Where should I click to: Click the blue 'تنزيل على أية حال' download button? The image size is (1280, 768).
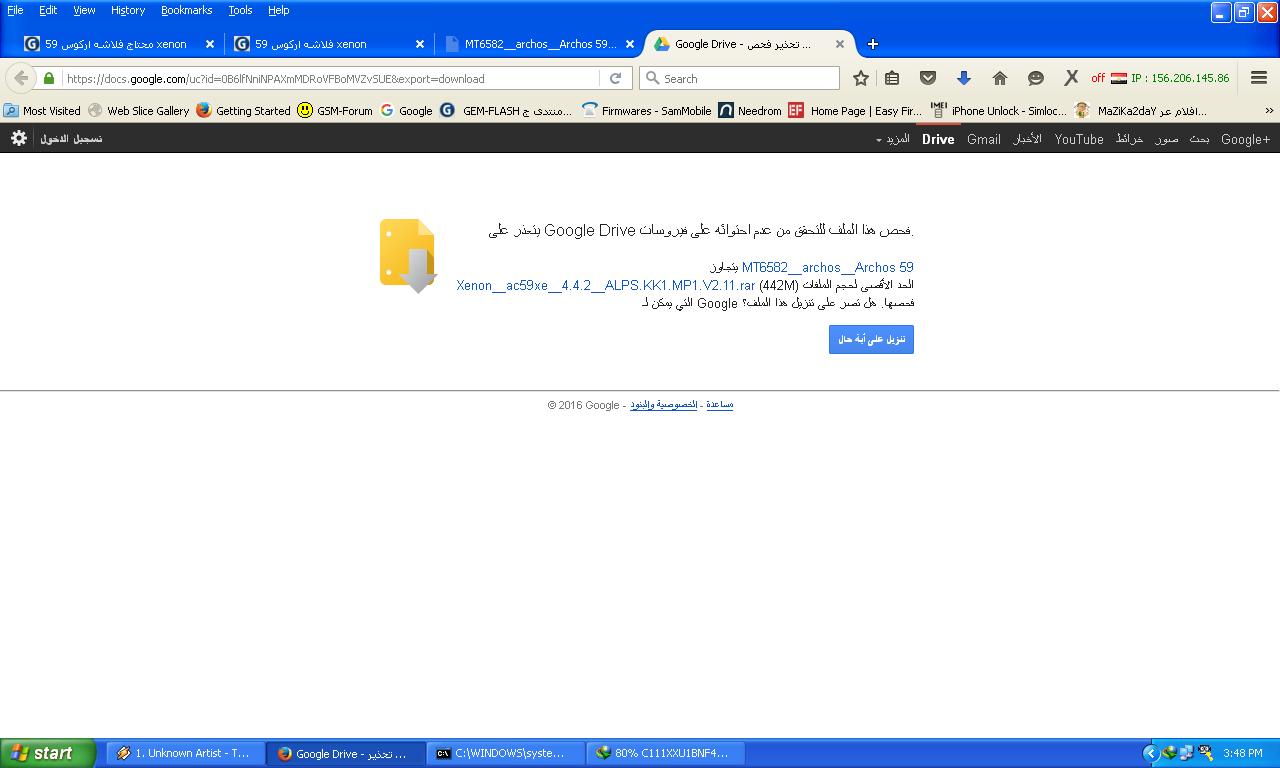[x=871, y=339]
